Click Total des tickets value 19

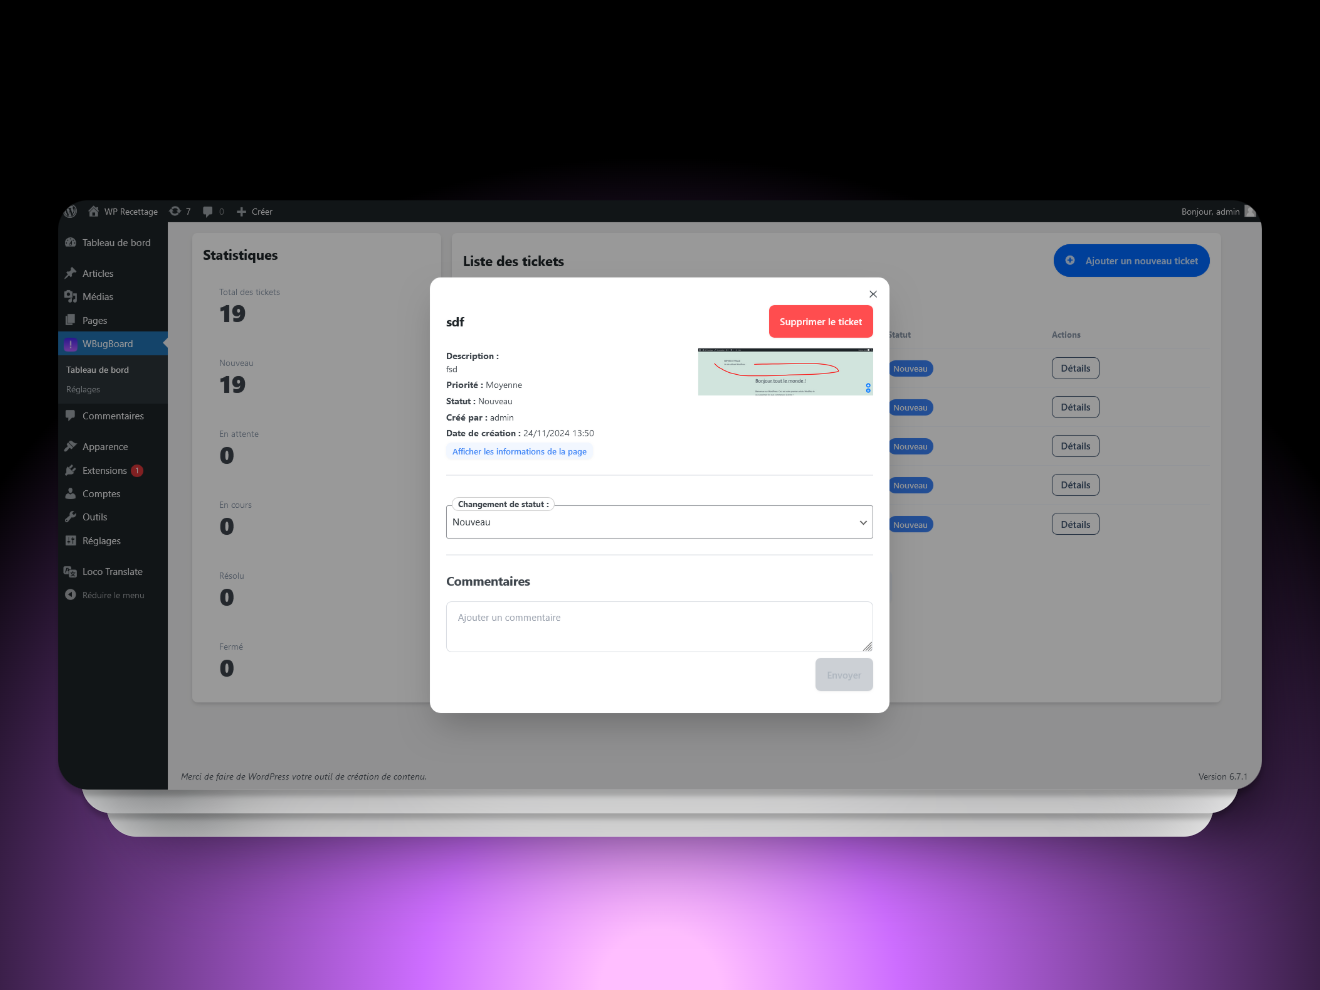tap(232, 314)
